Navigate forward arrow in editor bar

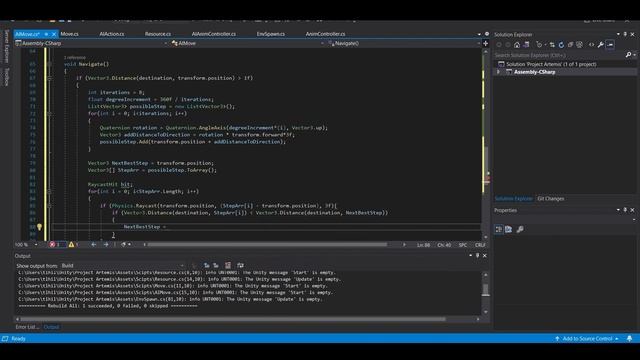pyautogui.click(x=106, y=244)
